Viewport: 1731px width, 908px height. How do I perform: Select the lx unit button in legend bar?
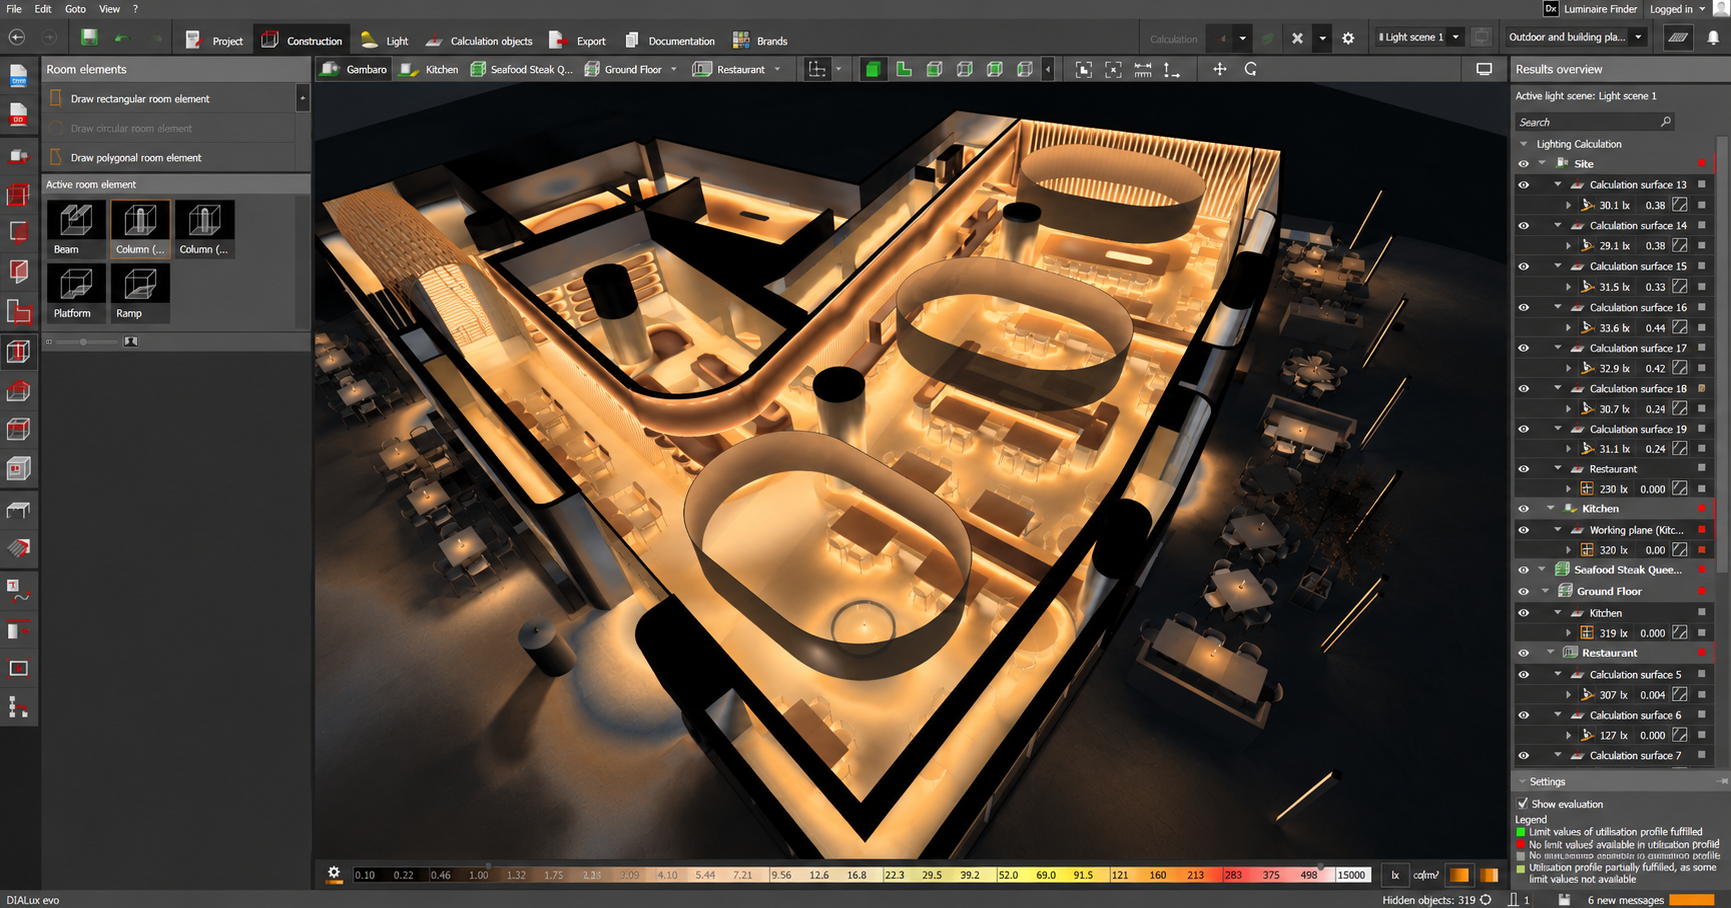coord(1395,875)
